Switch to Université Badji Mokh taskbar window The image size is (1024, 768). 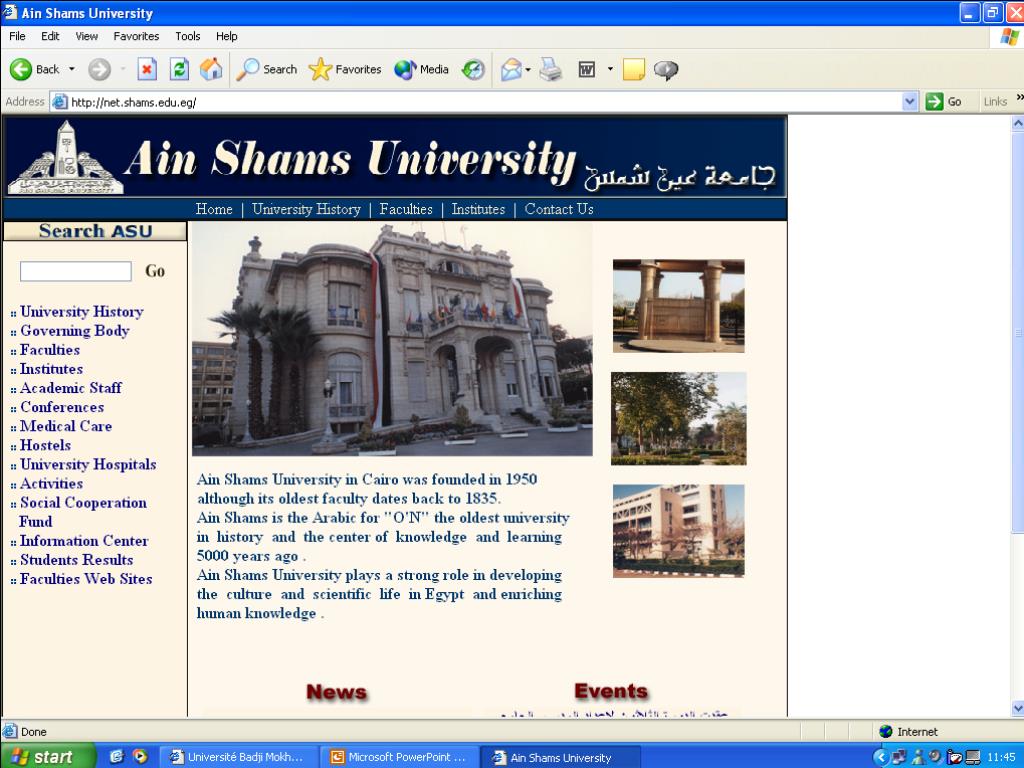click(238, 757)
